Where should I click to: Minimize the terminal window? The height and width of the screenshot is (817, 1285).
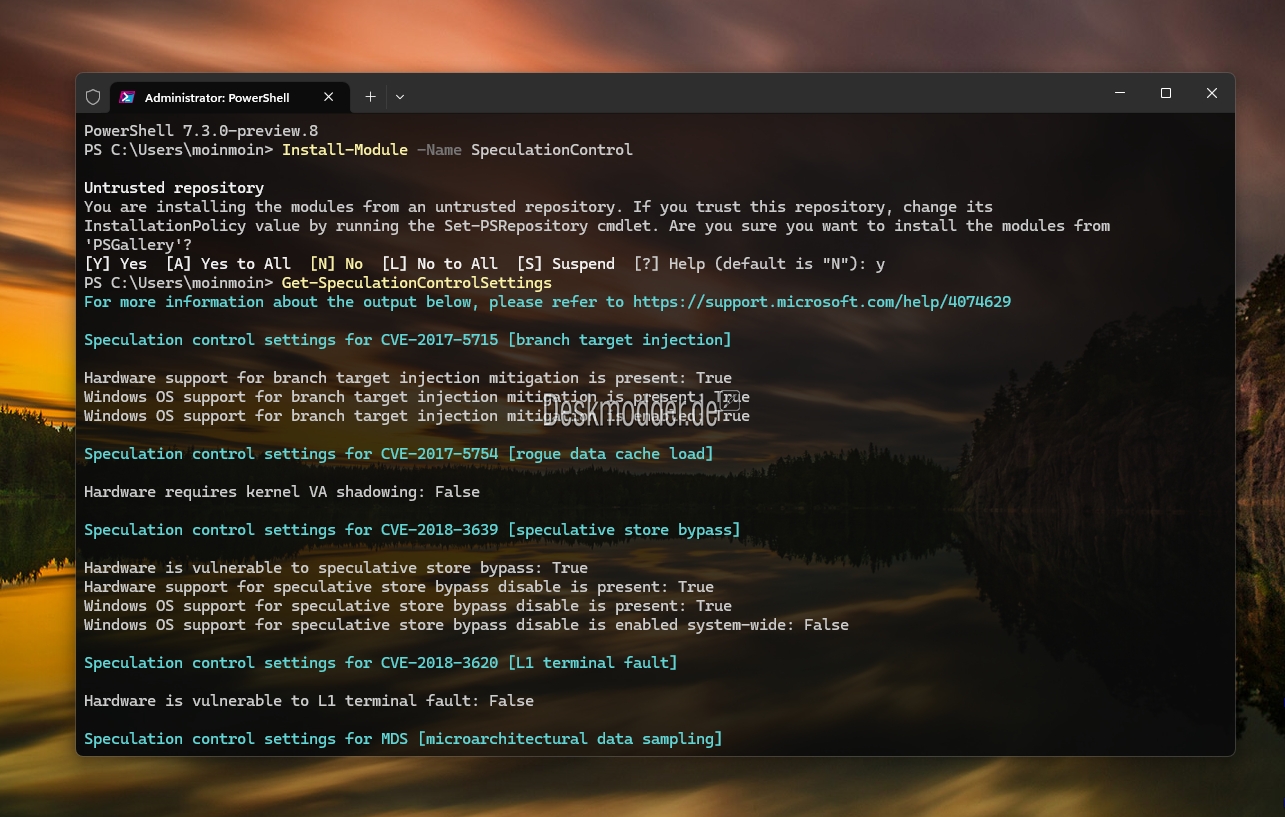pos(1120,93)
